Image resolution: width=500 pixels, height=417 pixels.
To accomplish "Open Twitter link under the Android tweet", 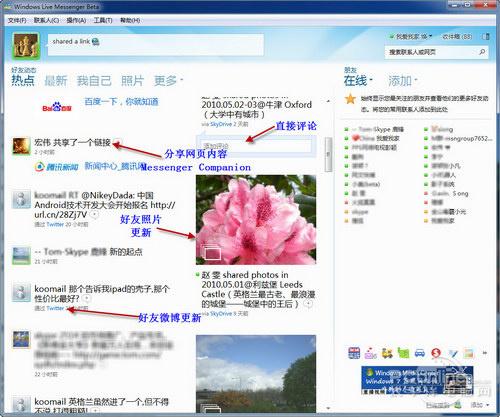I will (55, 224).
